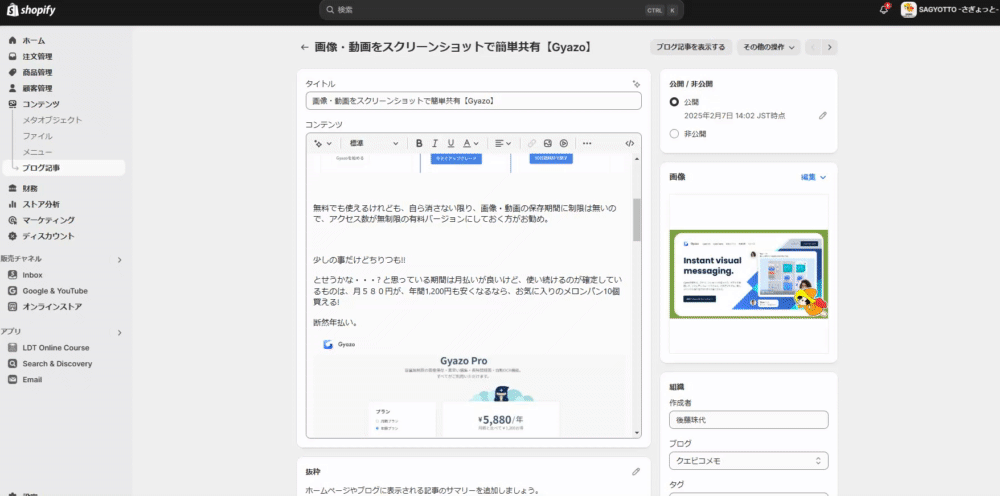
Task: Toggle italic formatting in editor toolbar
Action: [435, 143]
